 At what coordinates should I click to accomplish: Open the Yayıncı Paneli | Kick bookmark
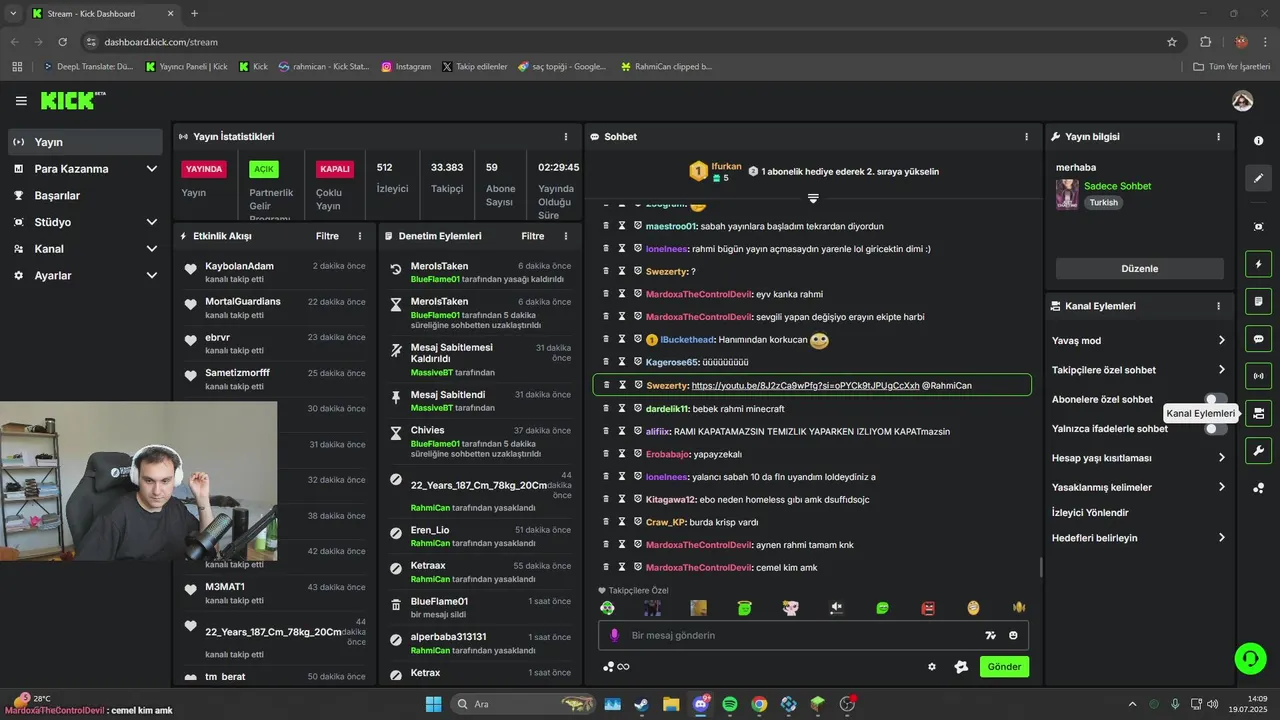186,67
